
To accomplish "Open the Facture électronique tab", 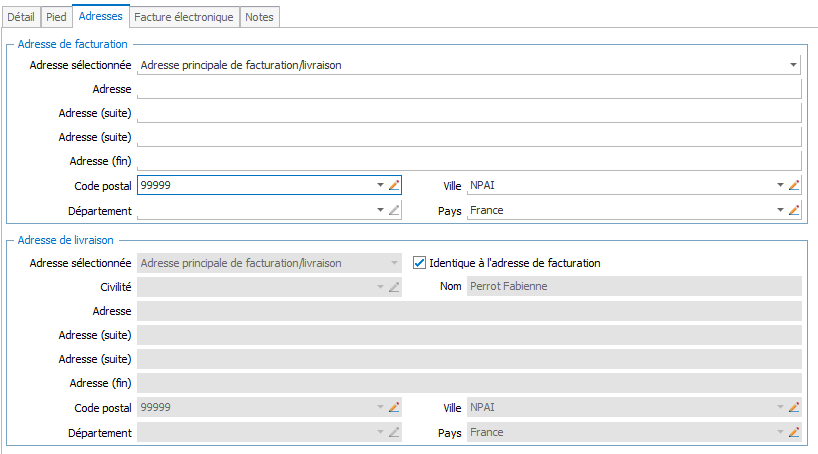I will click(184, 17).
